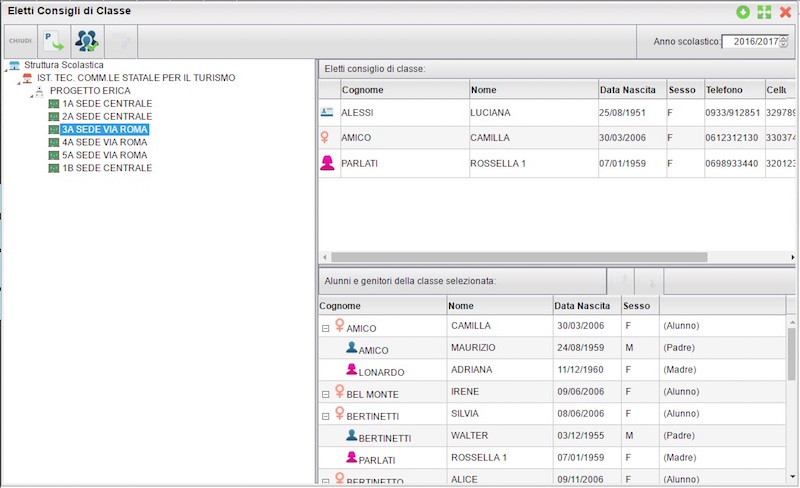Click the greyed move-up arrow button
The height and width of the screenshot is (488, 800).
621,281
